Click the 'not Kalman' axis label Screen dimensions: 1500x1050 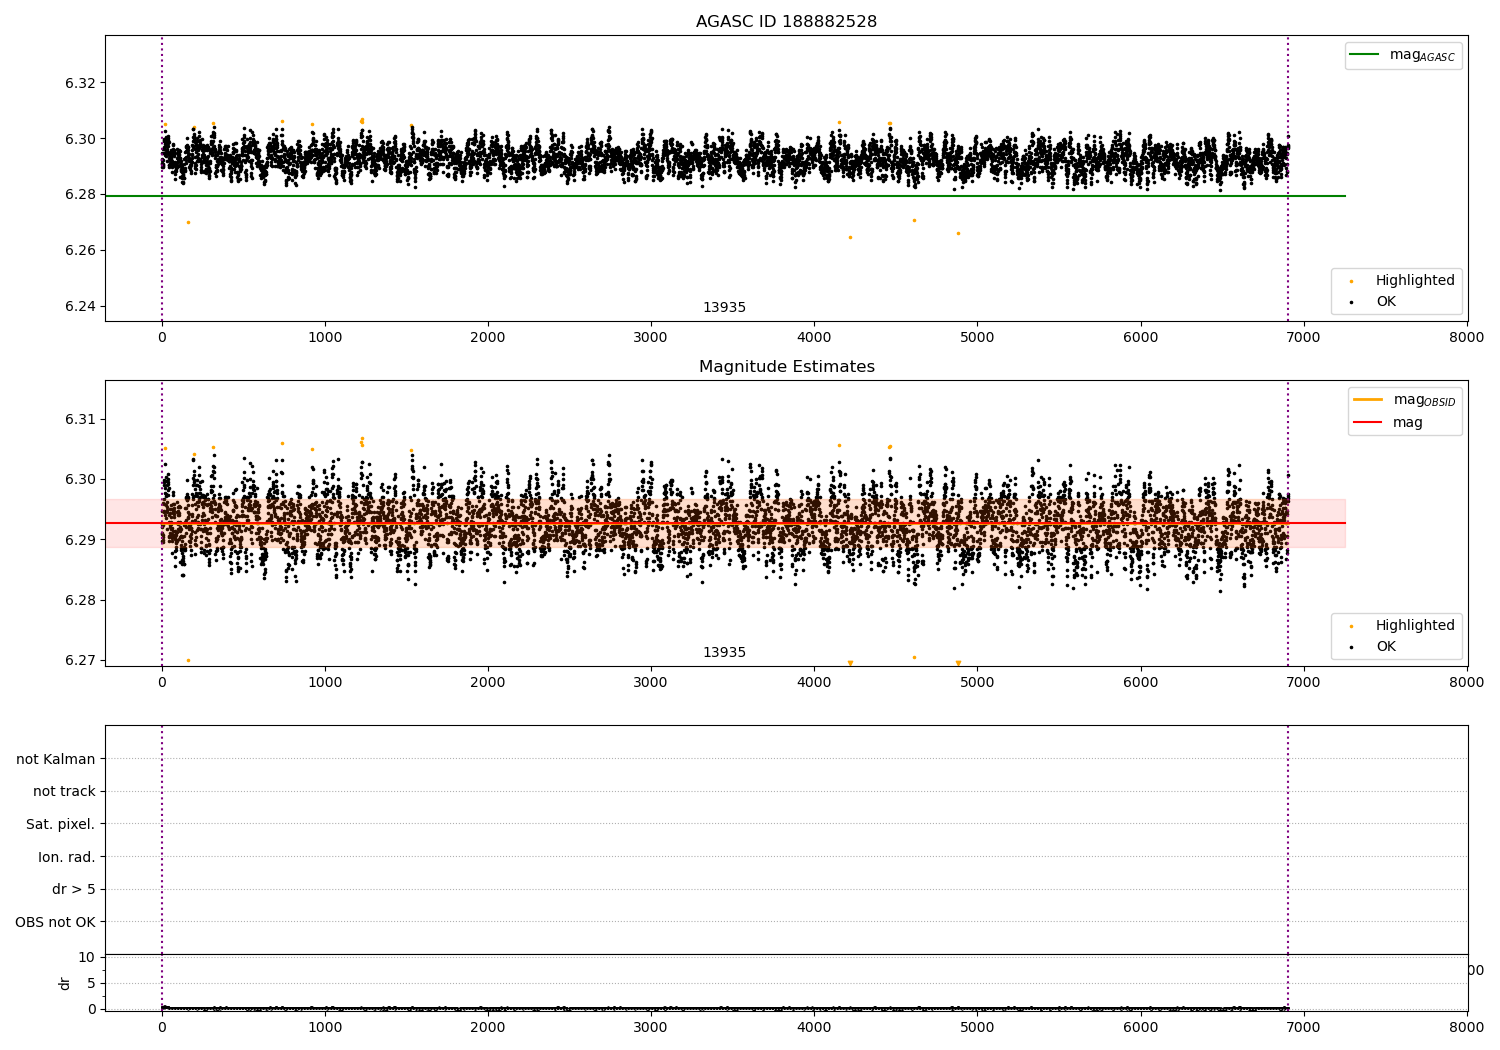tap(56, 759)
